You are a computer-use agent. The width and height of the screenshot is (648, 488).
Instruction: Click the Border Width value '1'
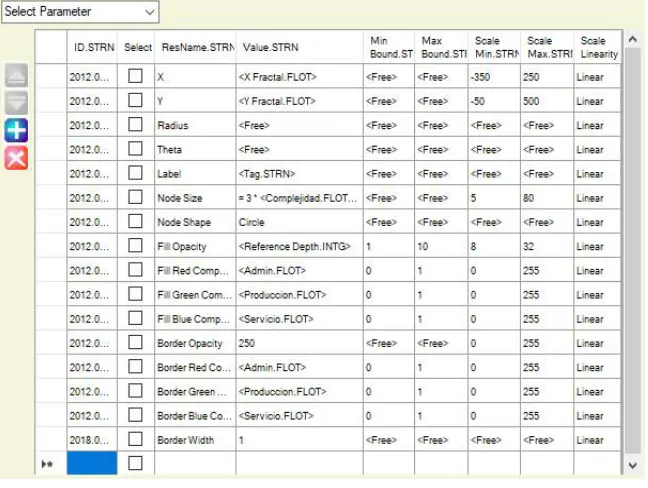[x=300, y=440]
